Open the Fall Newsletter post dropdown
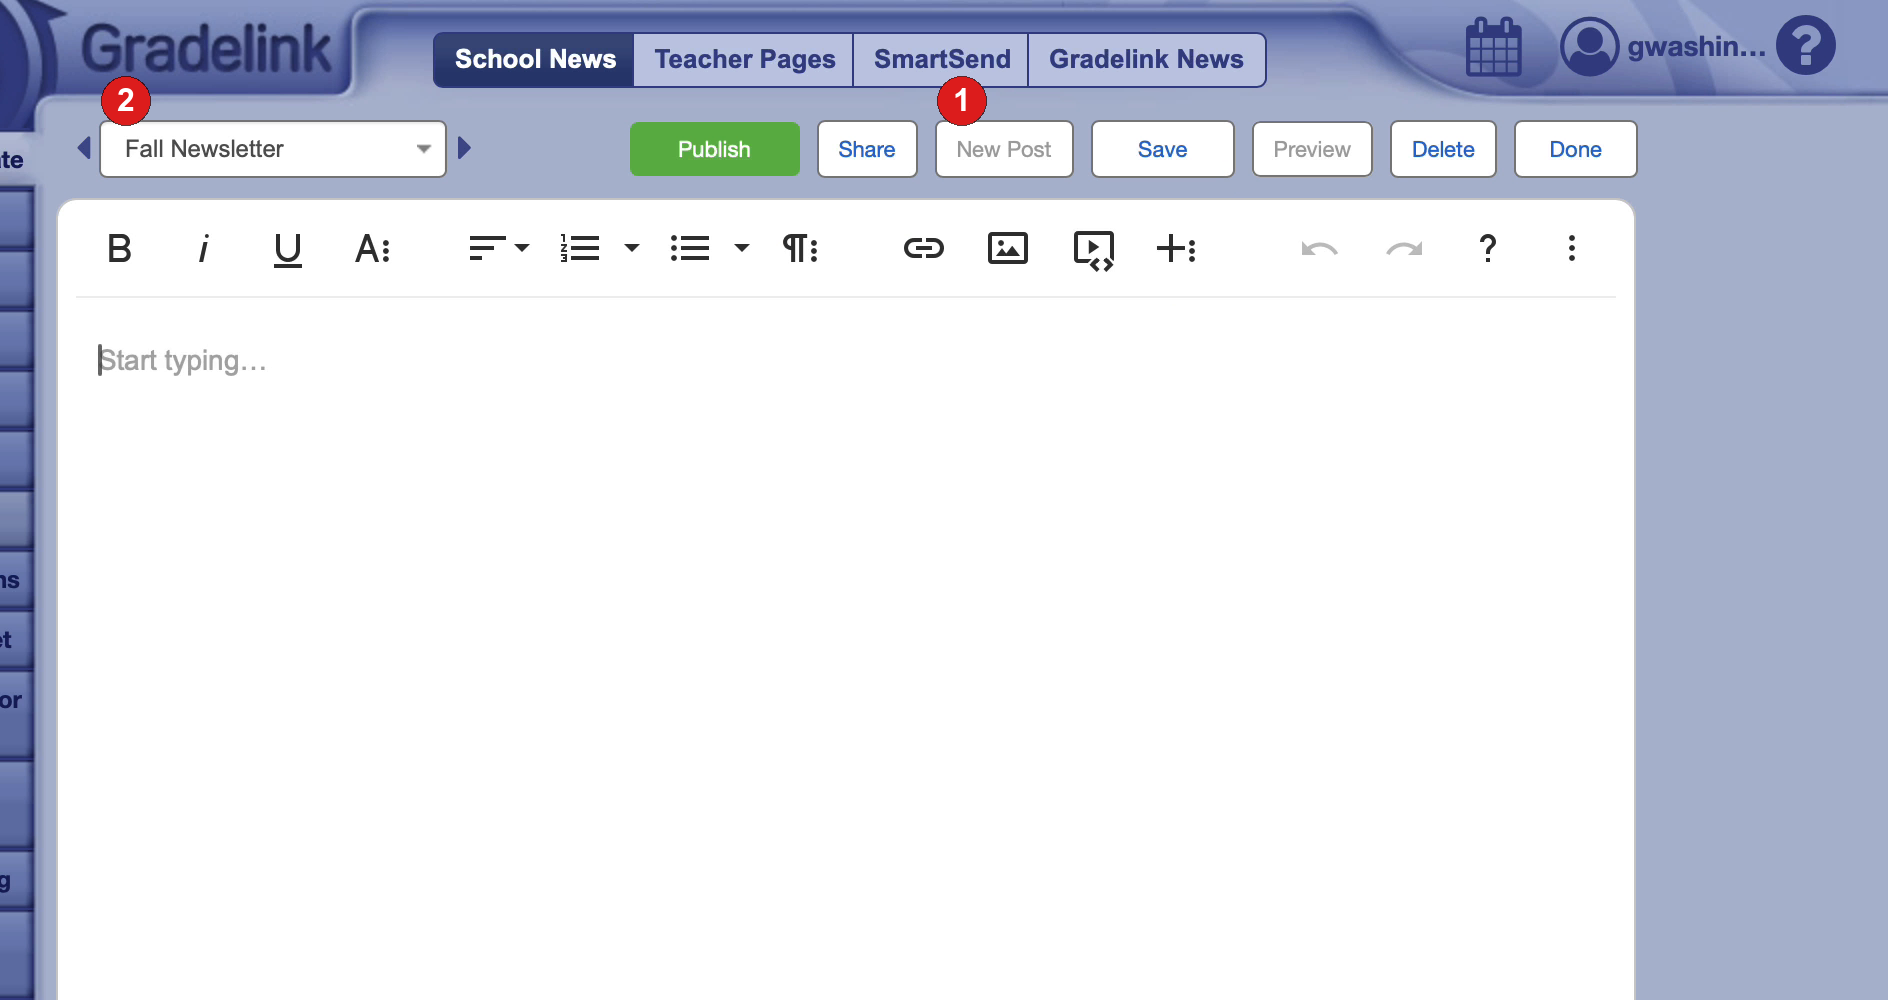Image resolution: width=1888 pixels, height=1000 pixels. pyautogui.click(x=273, y=149)
